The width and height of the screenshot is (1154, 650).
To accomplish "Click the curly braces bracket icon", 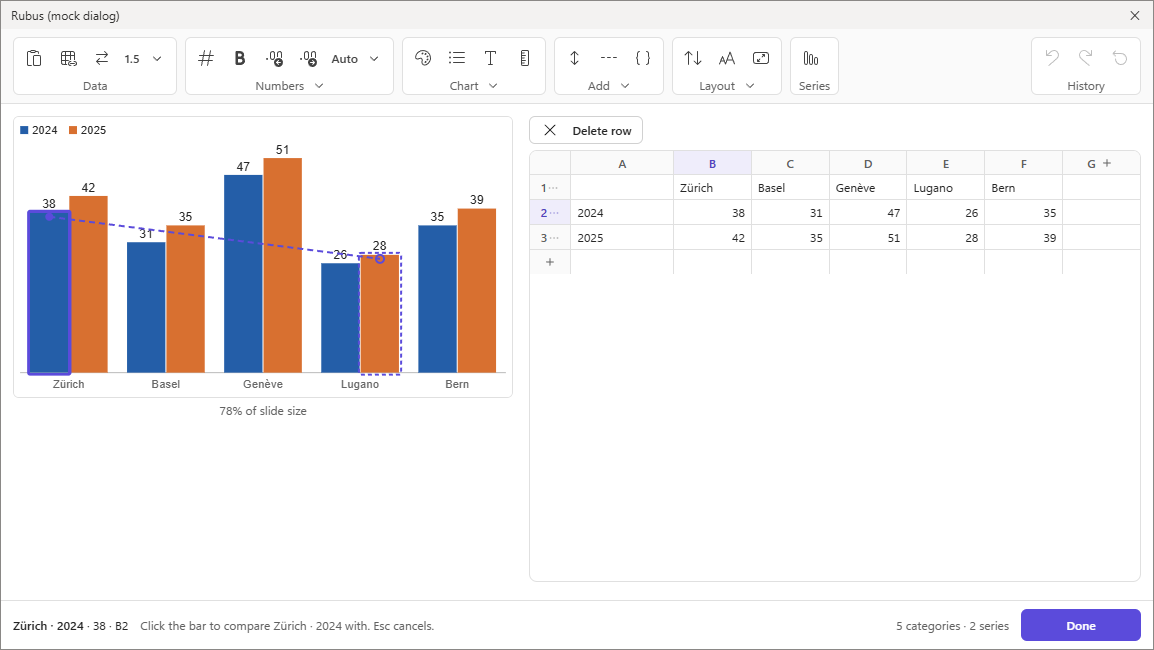I will (643, 58).
